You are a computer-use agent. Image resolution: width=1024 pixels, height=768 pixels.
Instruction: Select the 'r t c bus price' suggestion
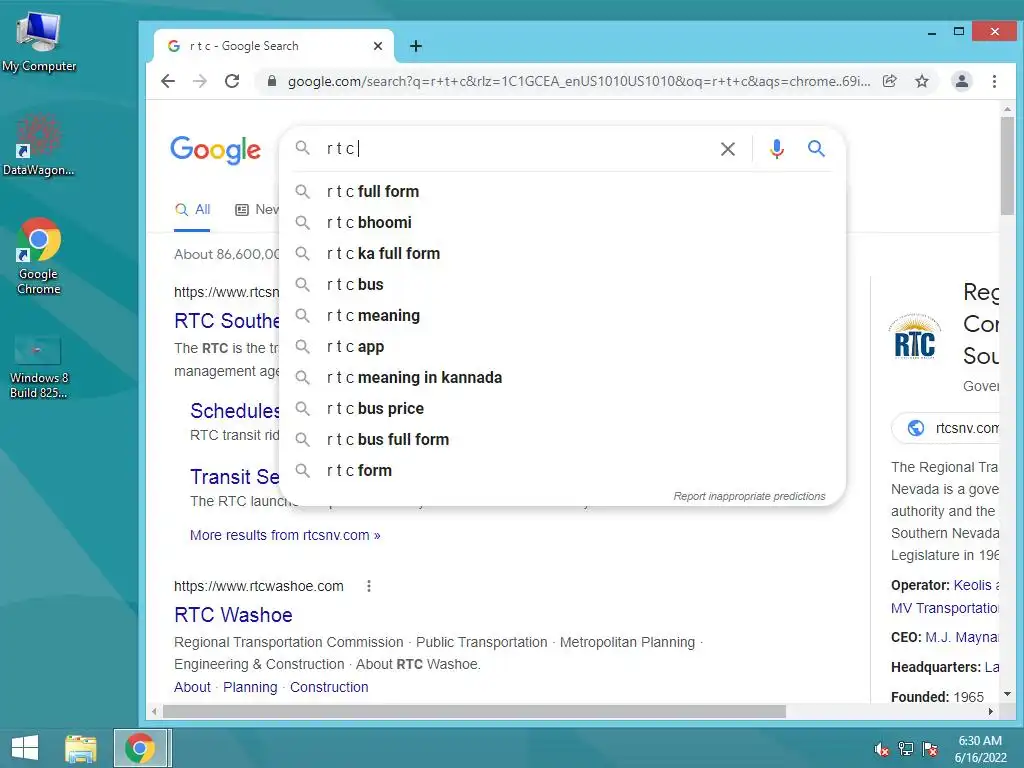coord(562,409)
